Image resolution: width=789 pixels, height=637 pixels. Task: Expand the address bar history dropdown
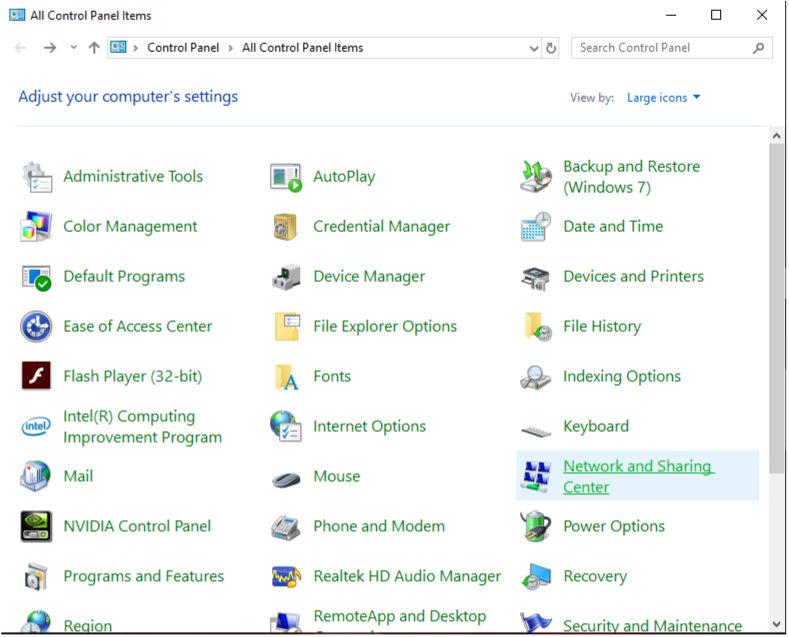534,48
